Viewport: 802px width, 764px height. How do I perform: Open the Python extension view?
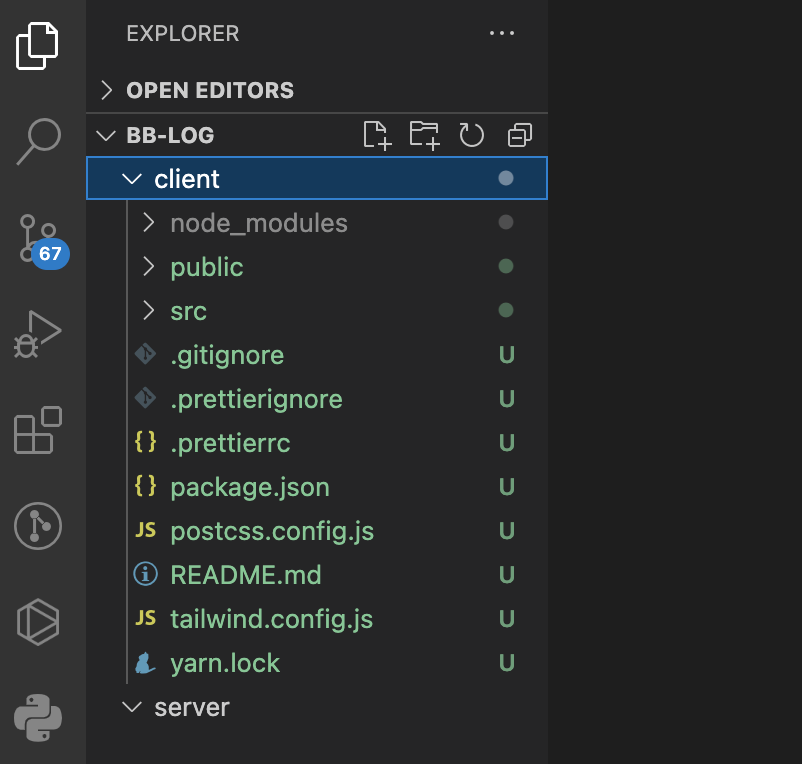tap(39, 716)
